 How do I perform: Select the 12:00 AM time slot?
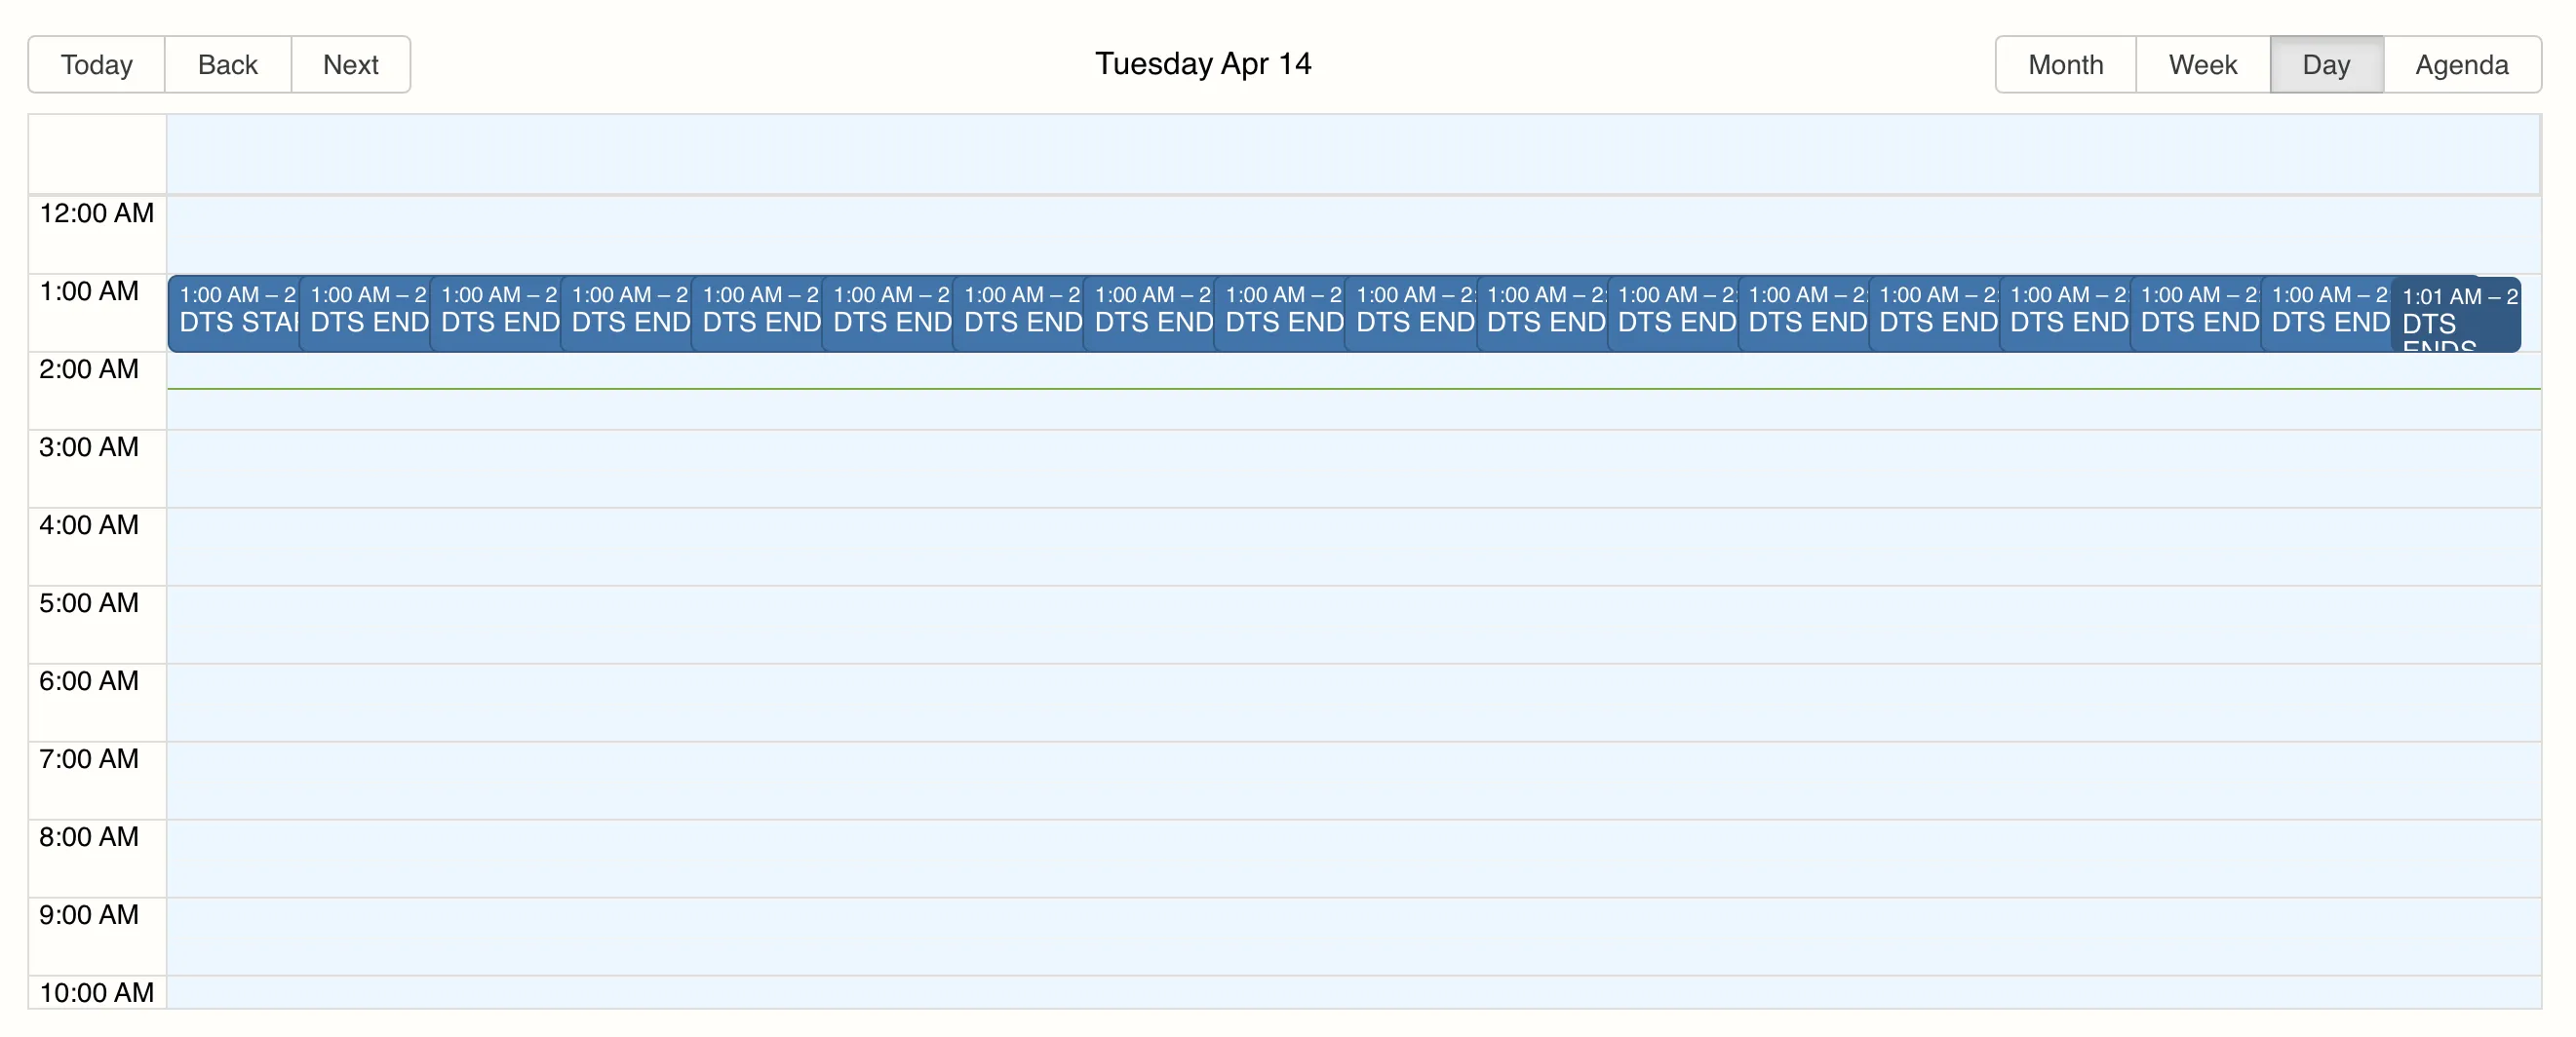click(1353, 235)
